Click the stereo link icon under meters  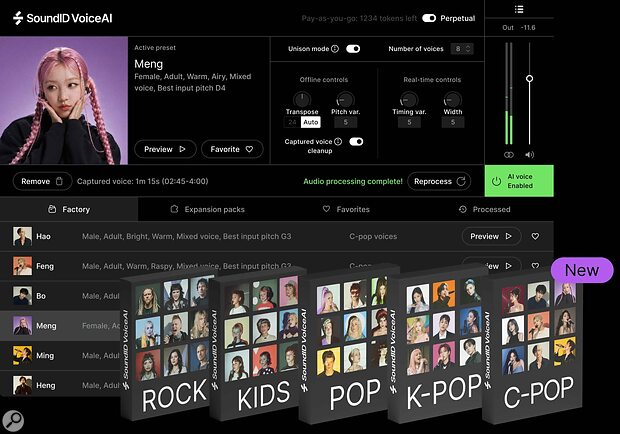(x=509, y=155)
